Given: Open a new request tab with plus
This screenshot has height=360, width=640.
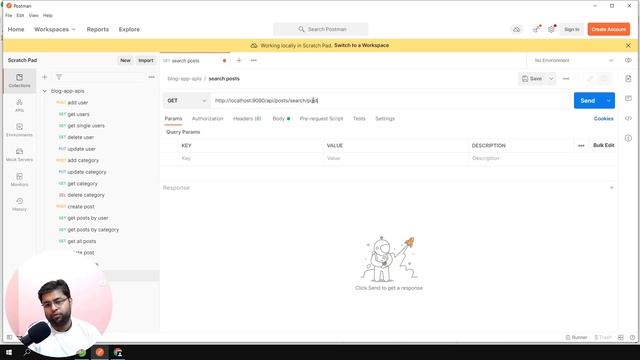Looking at the screenshot, I should coord(239,60).
